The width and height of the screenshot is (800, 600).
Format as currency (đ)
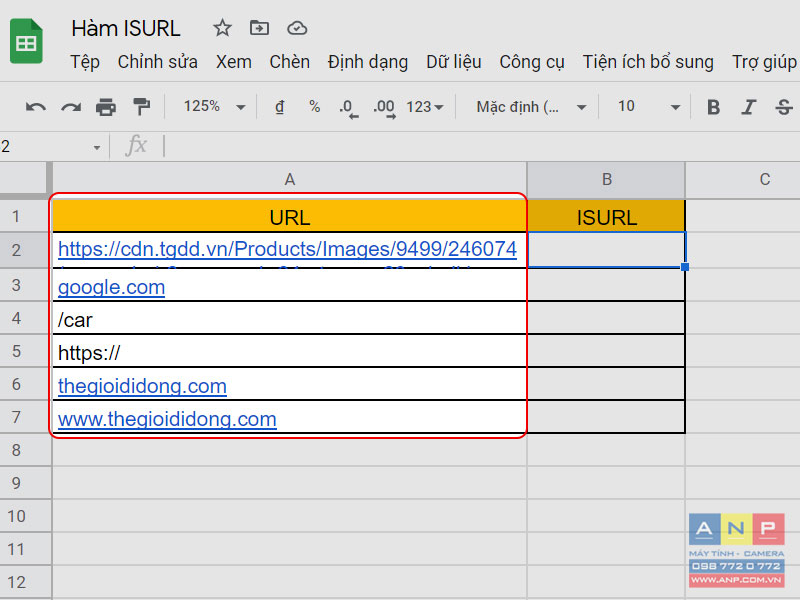[280, 107]
